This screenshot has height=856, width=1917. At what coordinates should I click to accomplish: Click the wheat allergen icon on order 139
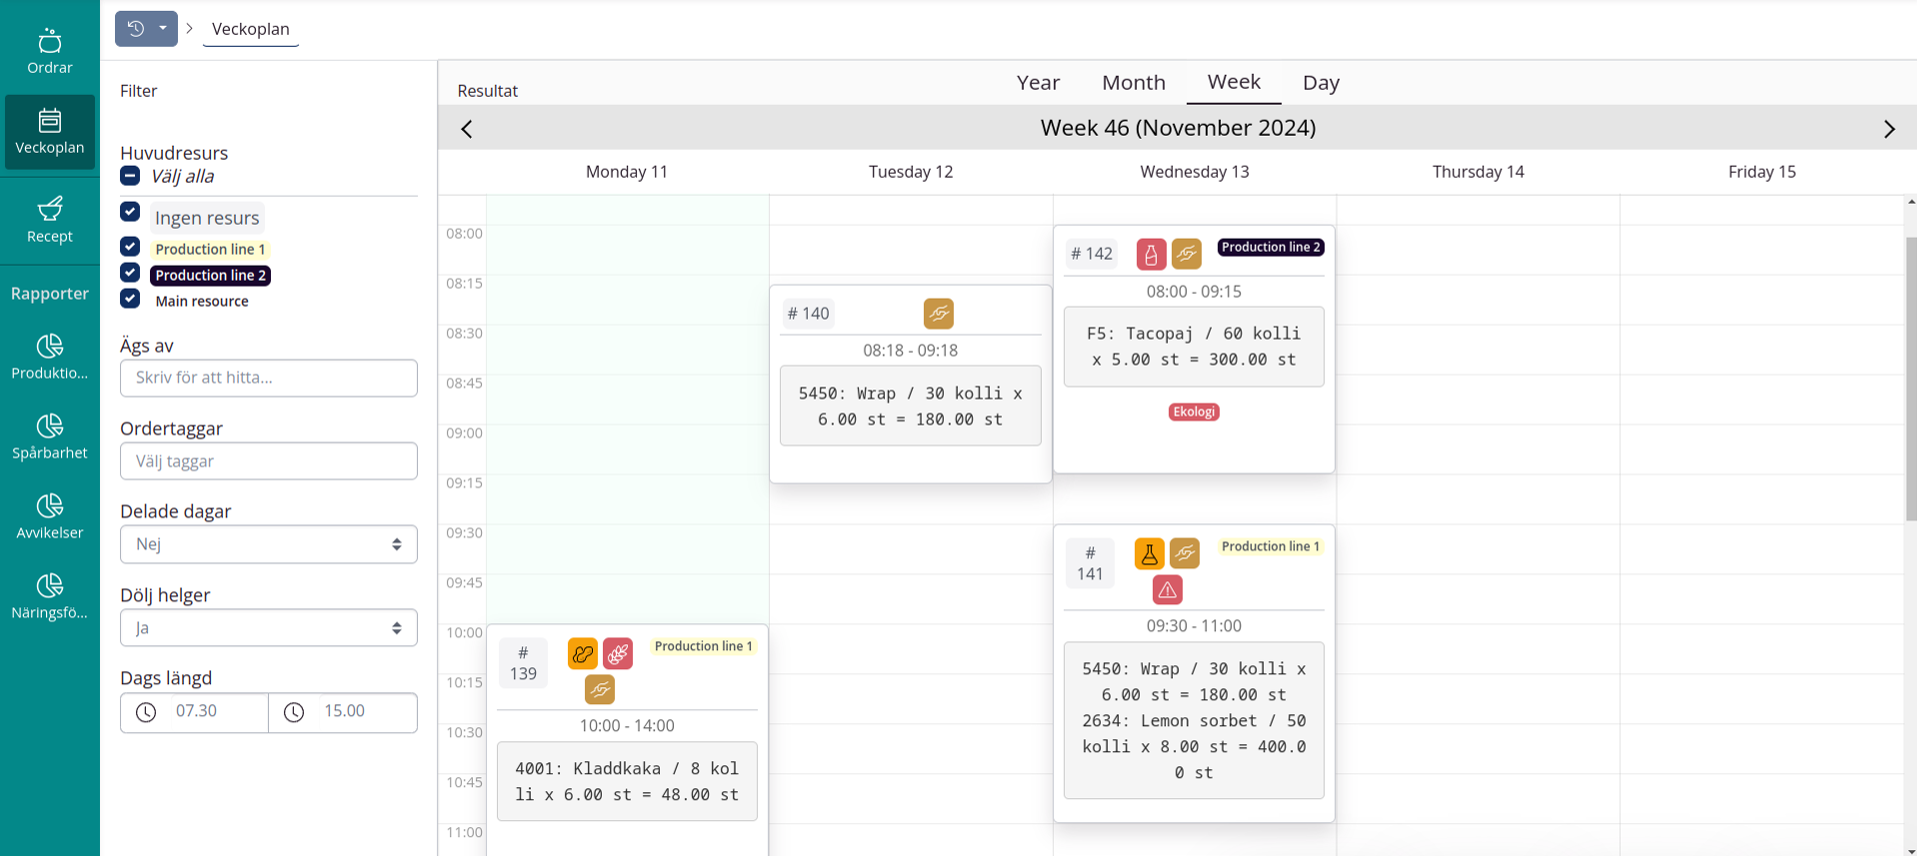(x=618, y=654)
